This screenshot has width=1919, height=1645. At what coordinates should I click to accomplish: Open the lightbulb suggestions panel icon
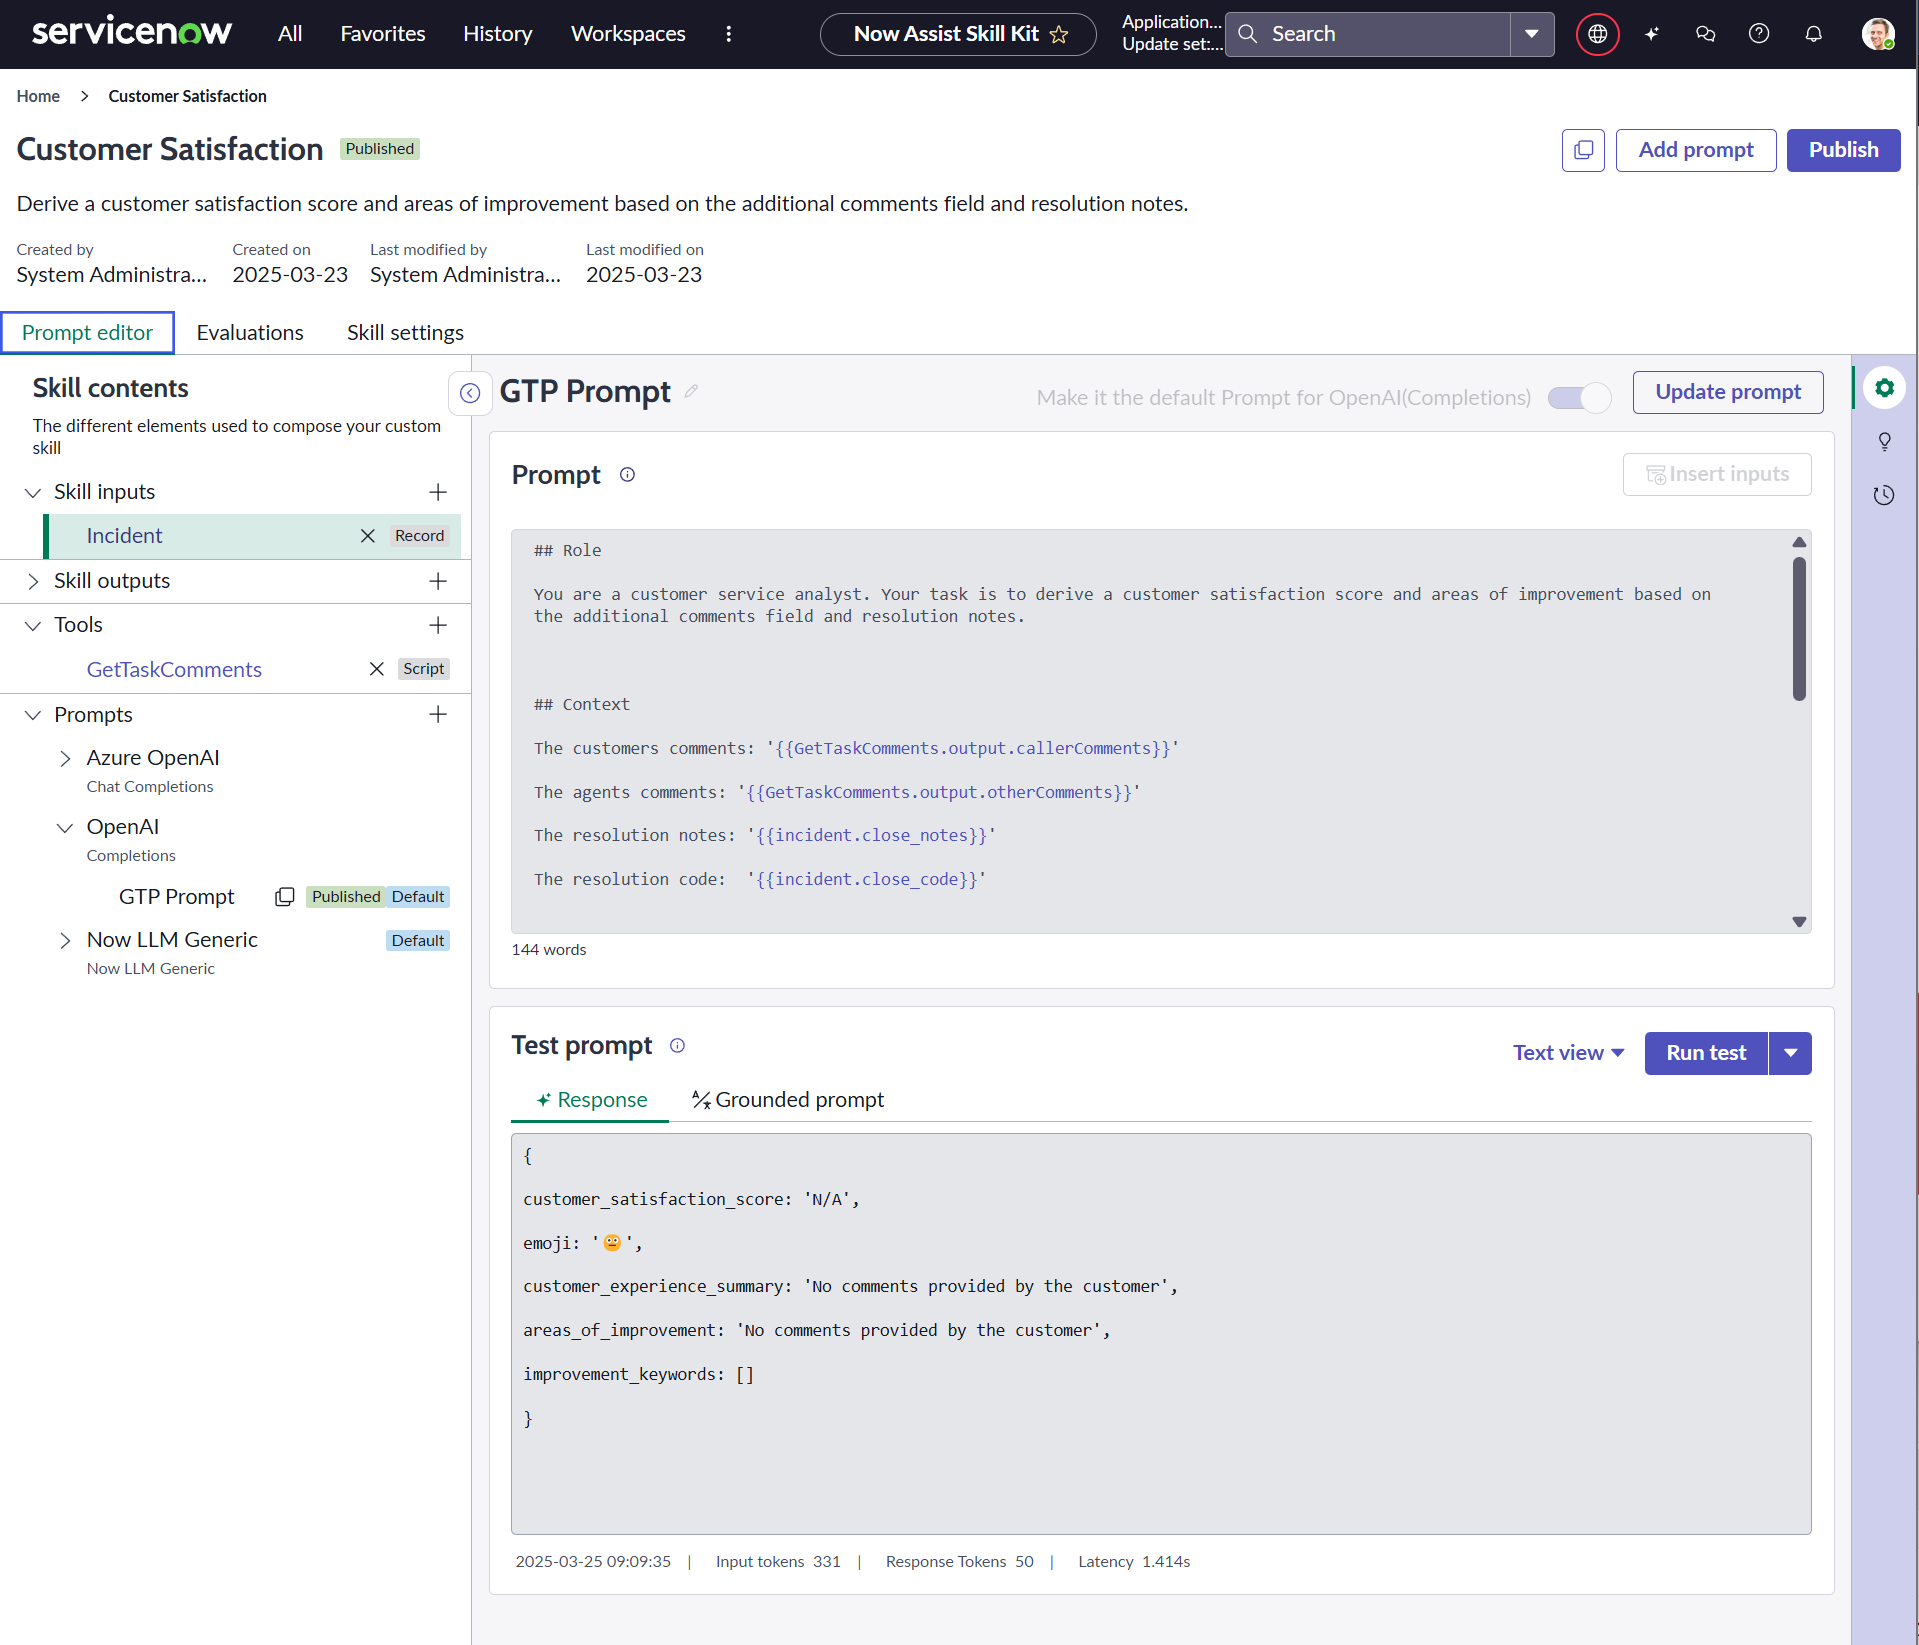point(1886,441)
